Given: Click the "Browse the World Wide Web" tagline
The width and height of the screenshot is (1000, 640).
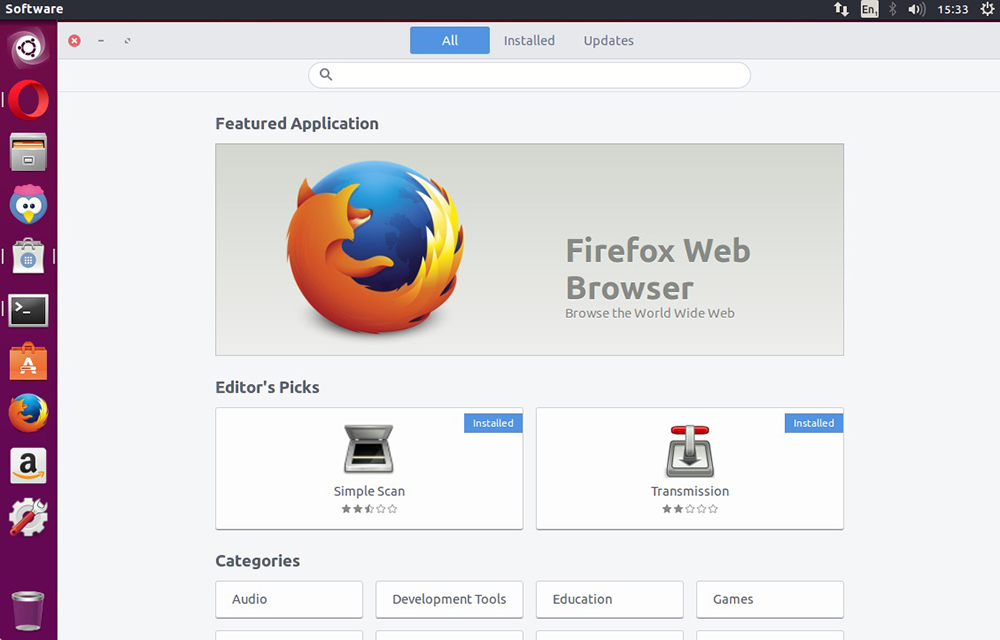Looking at the screenshot, I should 650,313.
